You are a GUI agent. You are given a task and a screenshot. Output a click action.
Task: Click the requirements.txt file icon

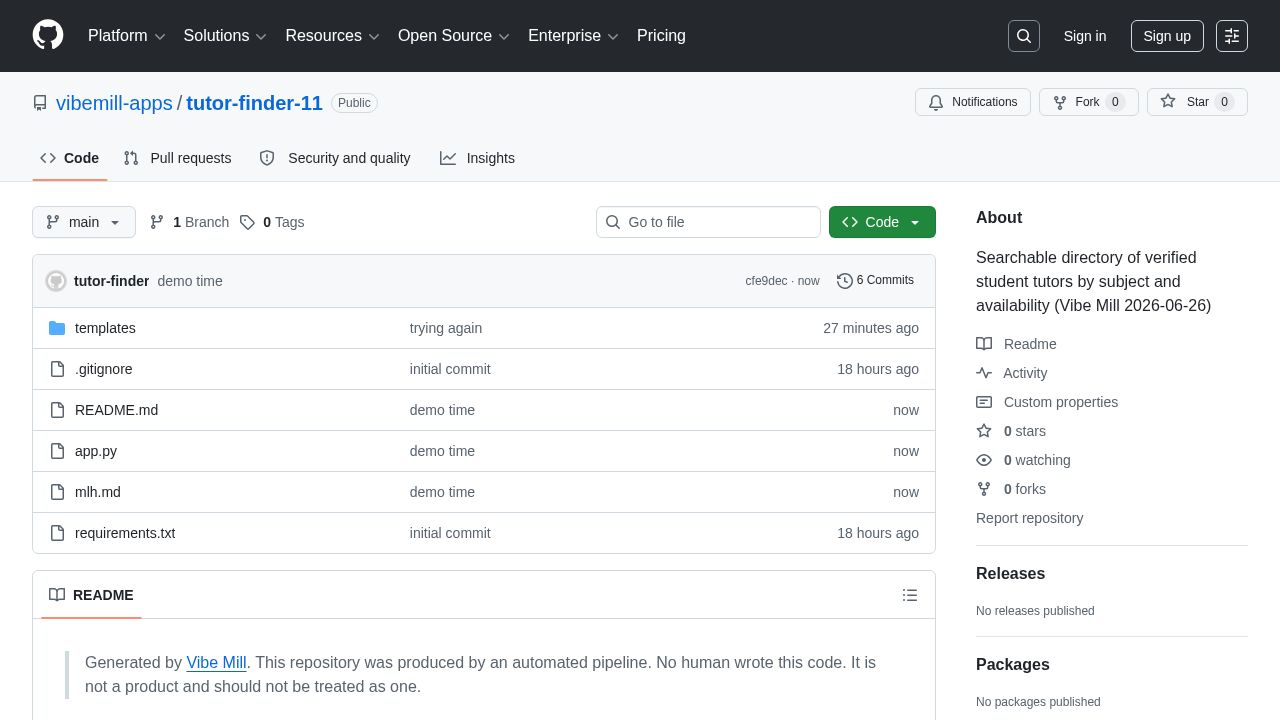[x=57, y=533]
